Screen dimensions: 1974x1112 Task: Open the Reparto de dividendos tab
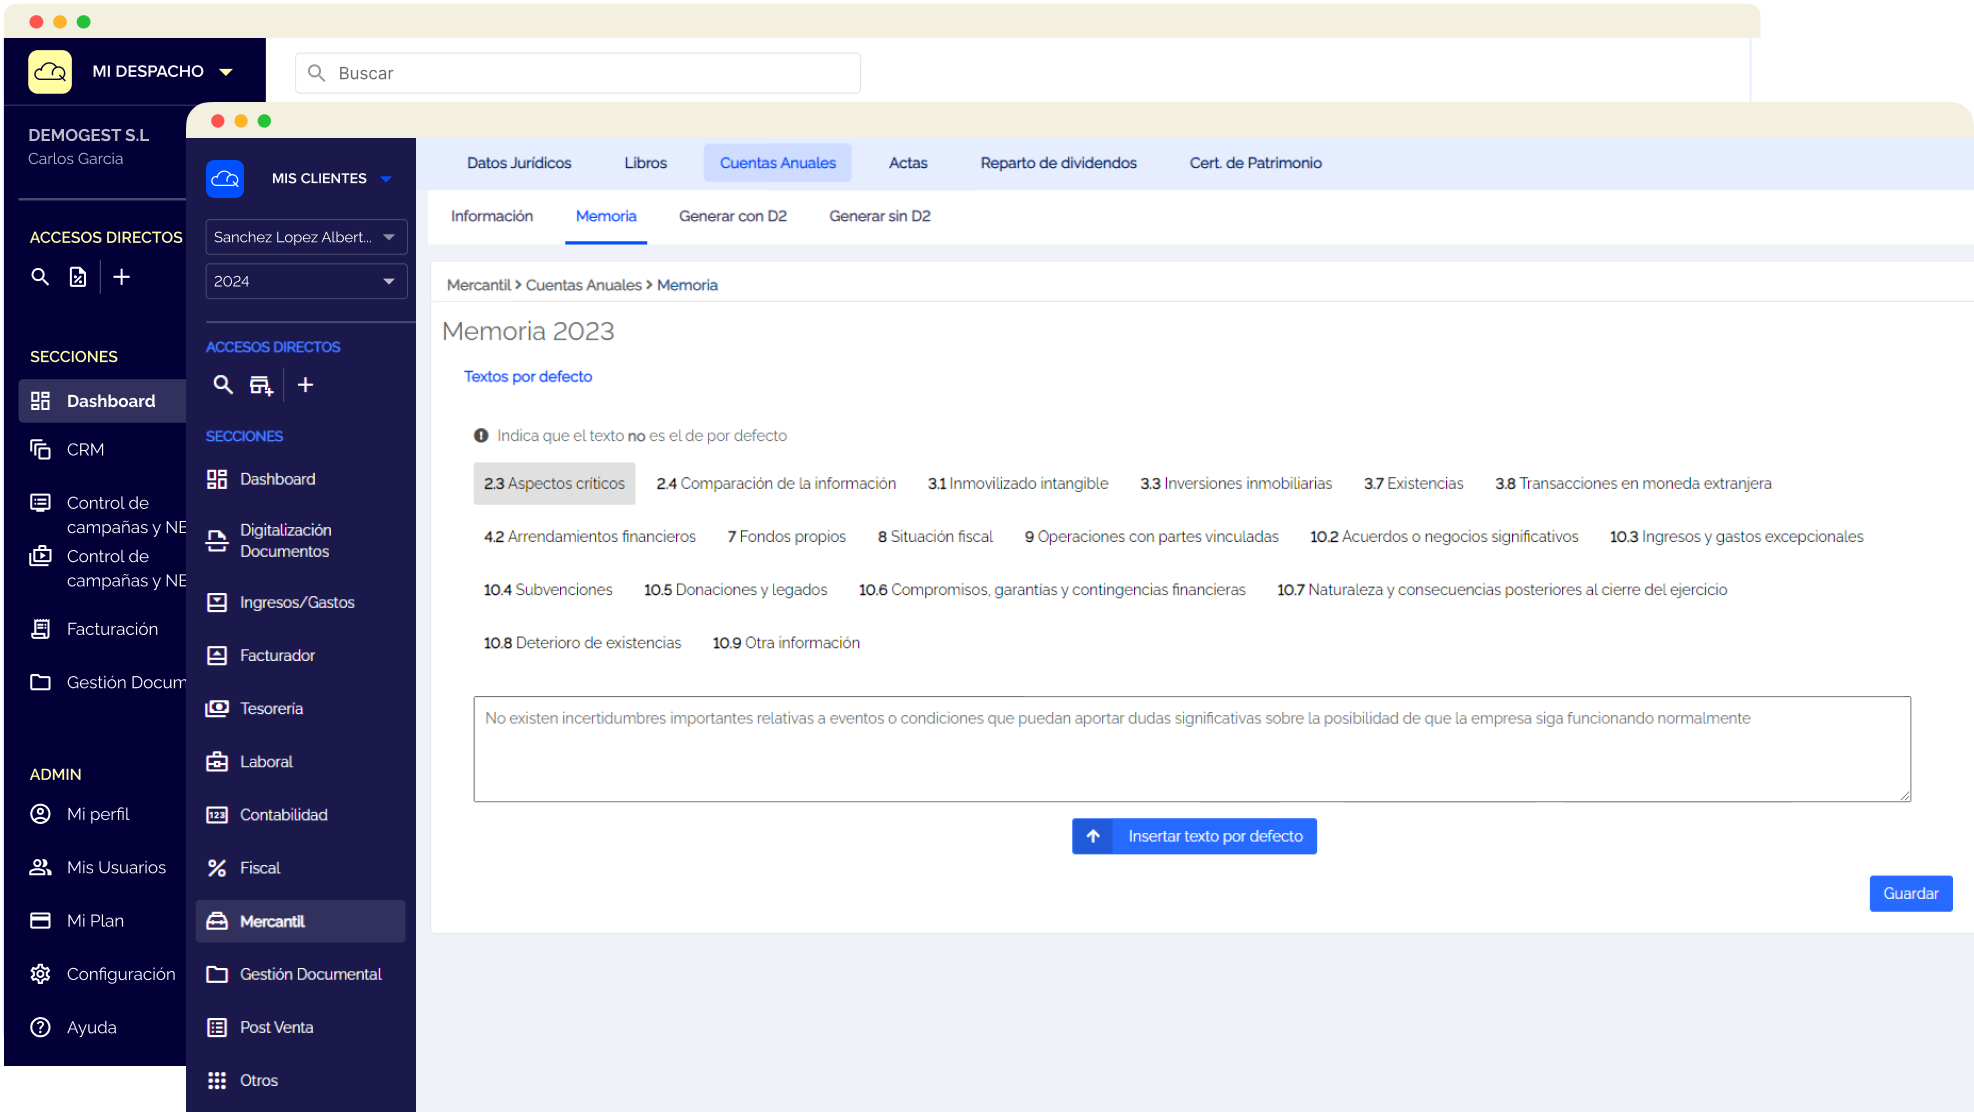(x=1058, y=163)
